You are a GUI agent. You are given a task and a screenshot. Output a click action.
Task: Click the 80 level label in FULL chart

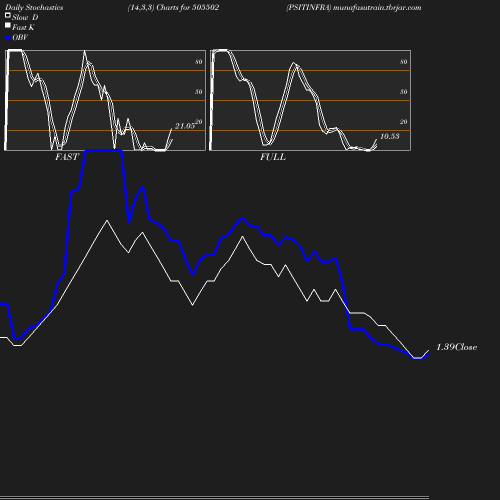[x=404, y=62]
